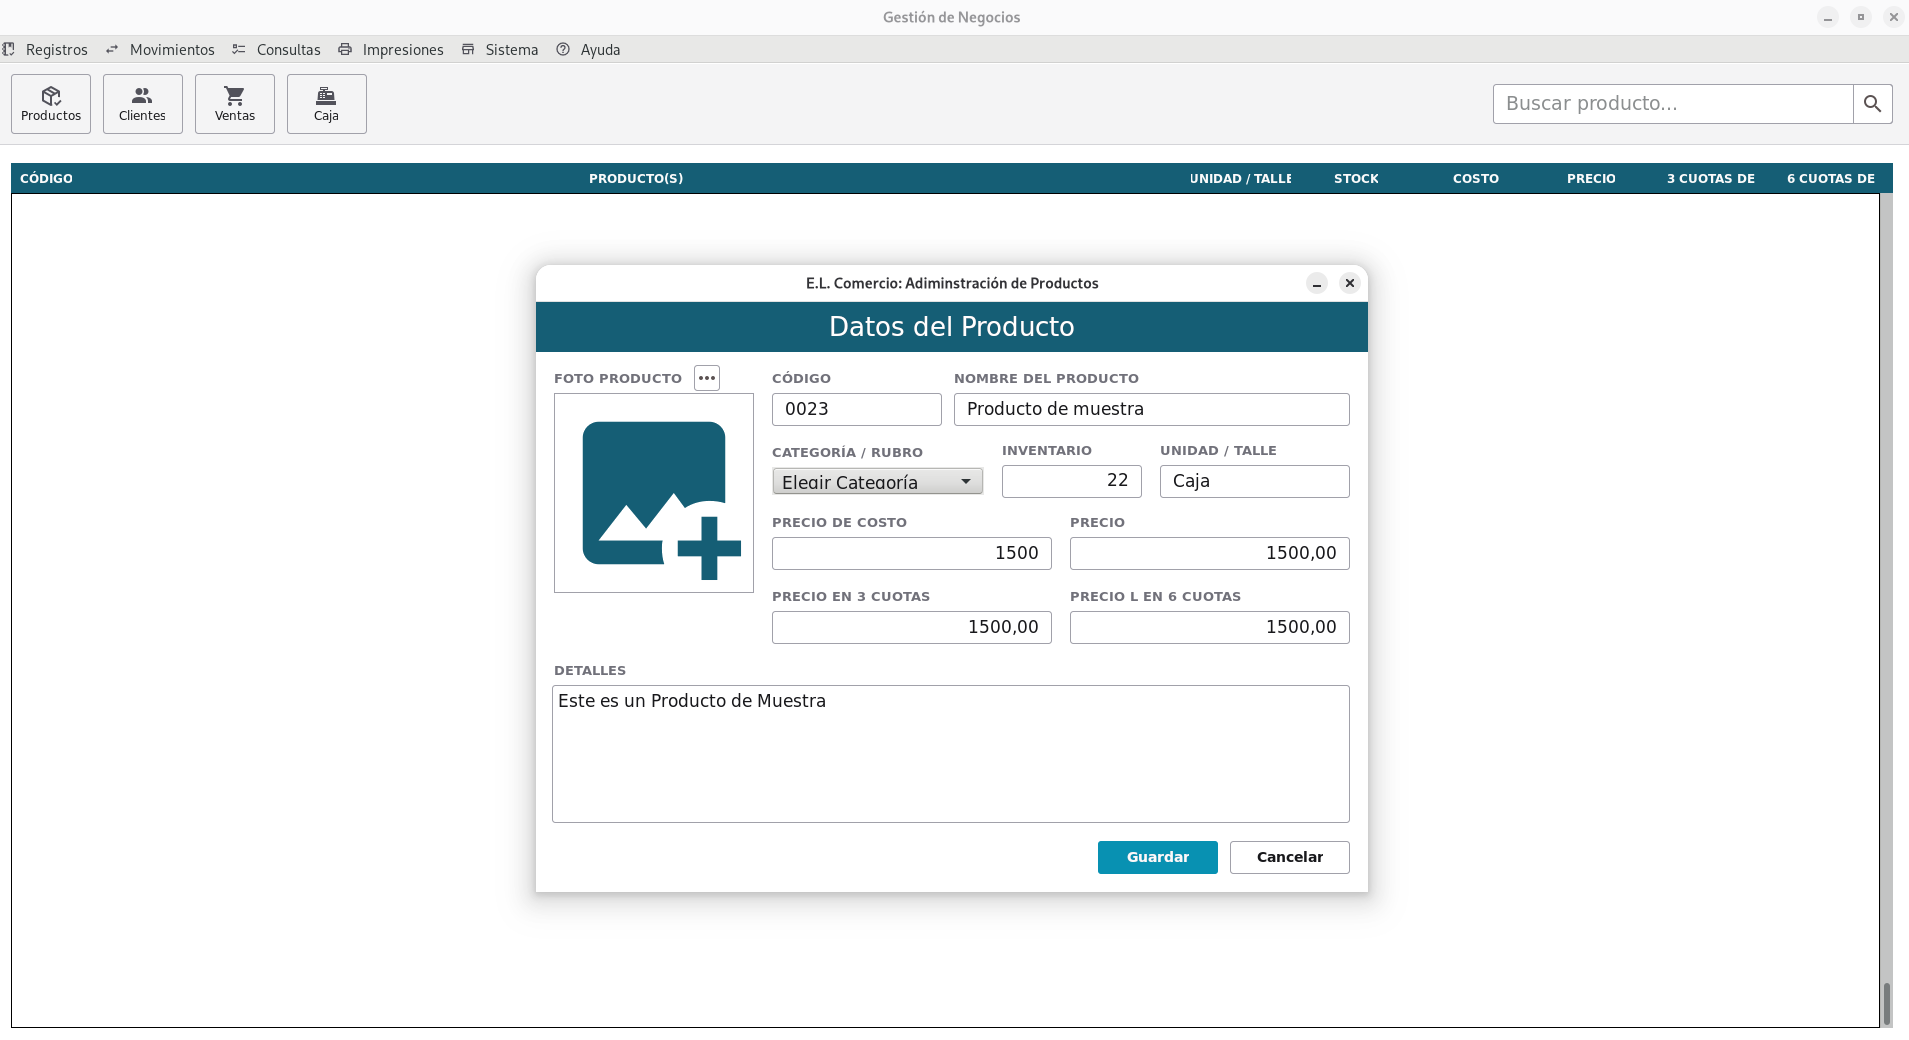Open the Impresiones menu
The image size is (1909, 1040).
402,50
